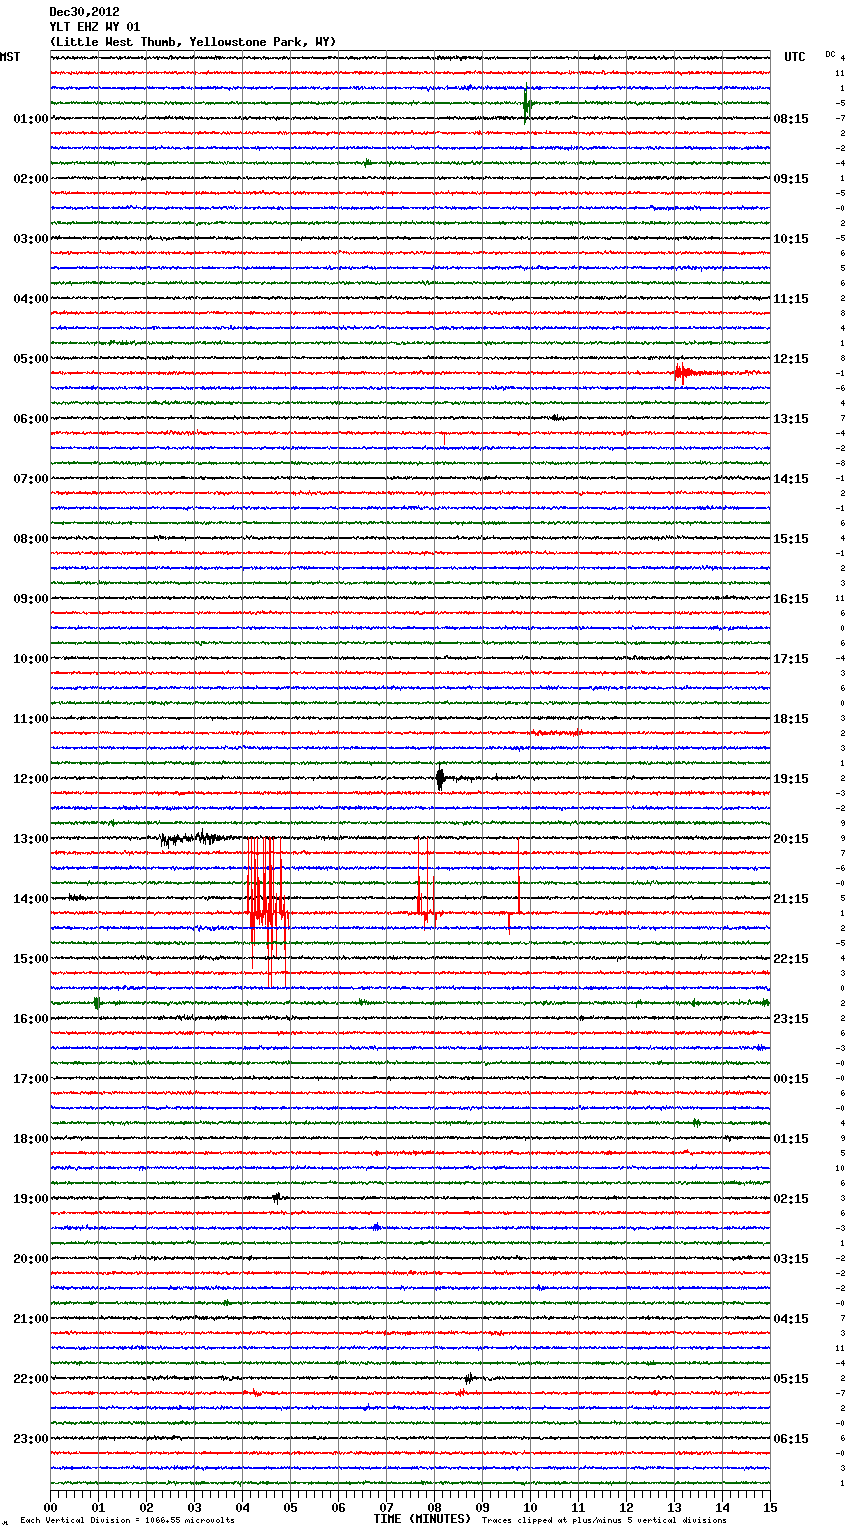850x1534 pixels.
Task: Click the "Traces clipped at plus/minus 5 vertical divisions" note
Action: (604, 1520)
